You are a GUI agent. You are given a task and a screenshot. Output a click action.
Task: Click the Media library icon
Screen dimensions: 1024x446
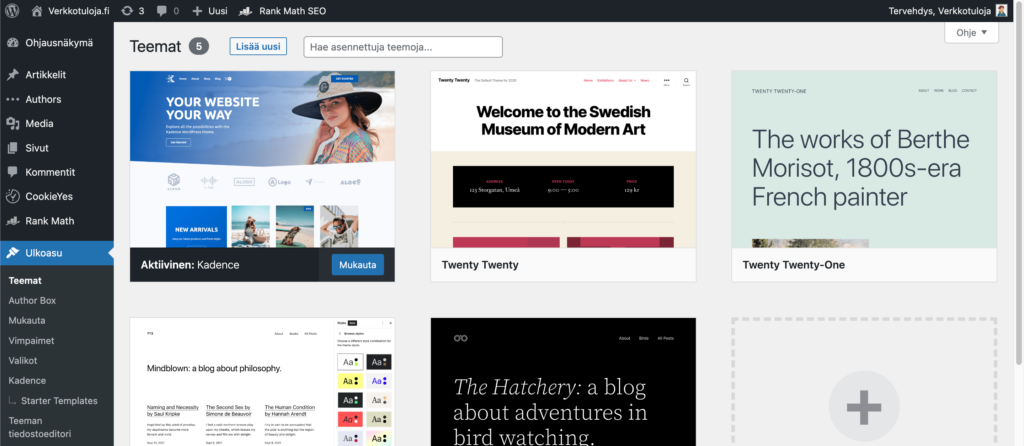pos(12,123)
